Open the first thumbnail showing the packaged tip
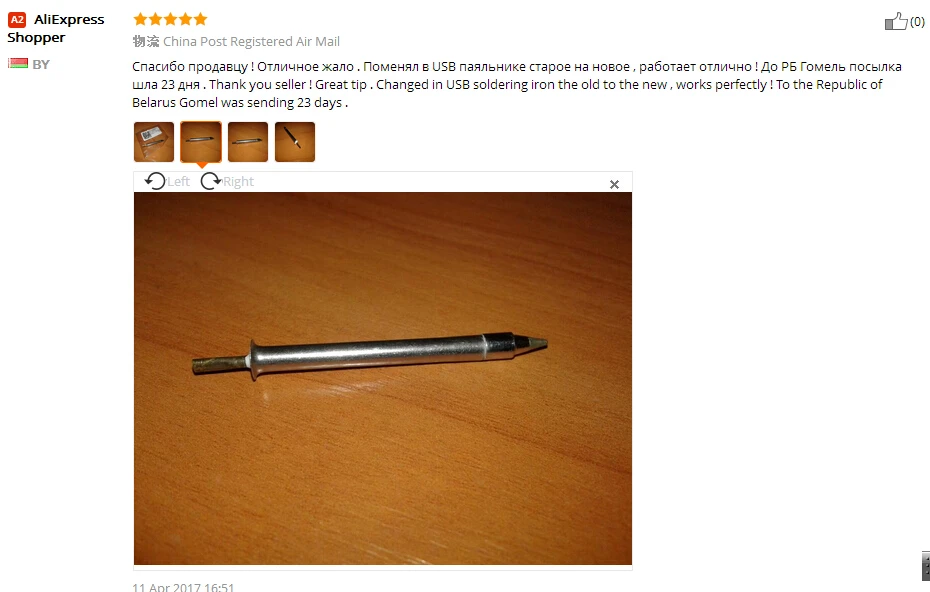Screen dimensions: 930x592 pos(154,142)
